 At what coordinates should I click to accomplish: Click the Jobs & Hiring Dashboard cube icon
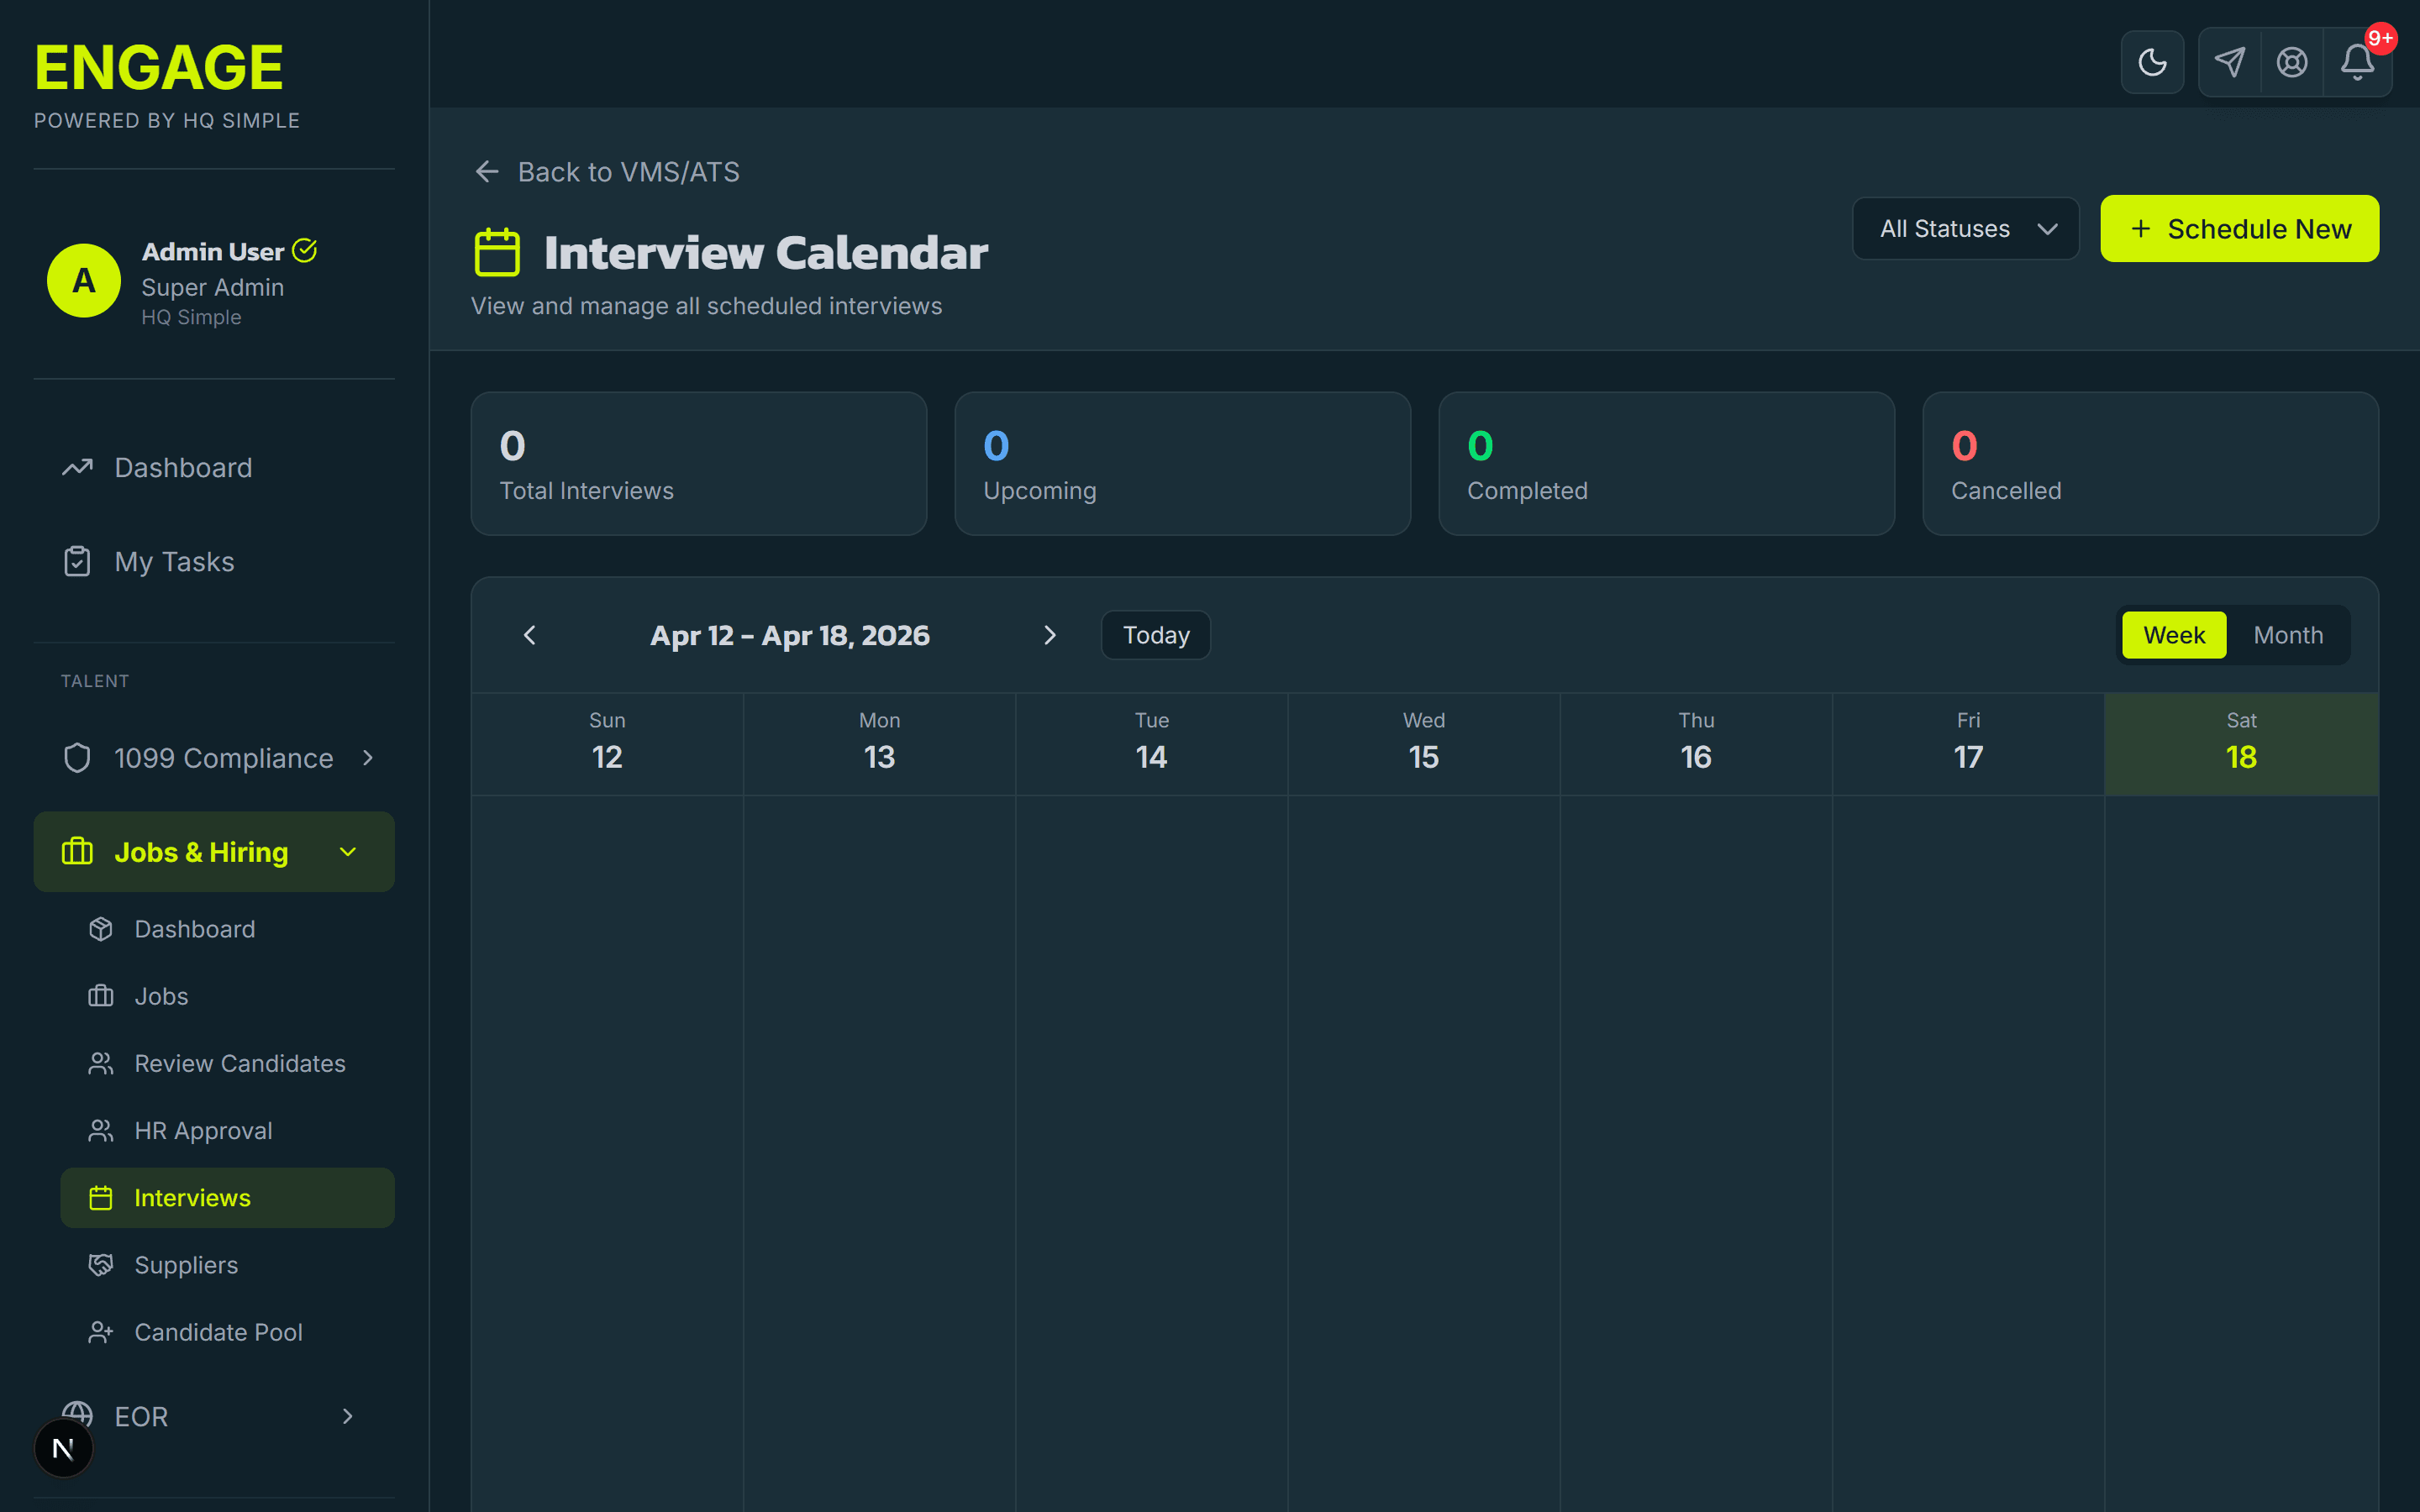[x=101, y=929]
